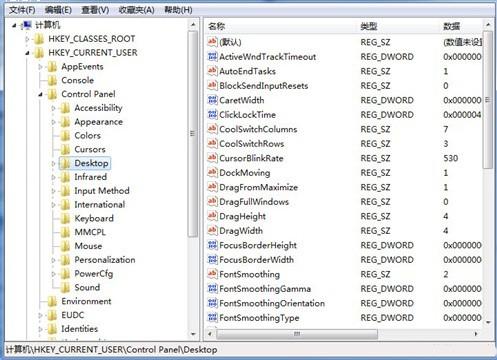Click the string icon beside CursorBlinkRate
The width and height of the screenshot is (497, 360).
click(212, 158)
